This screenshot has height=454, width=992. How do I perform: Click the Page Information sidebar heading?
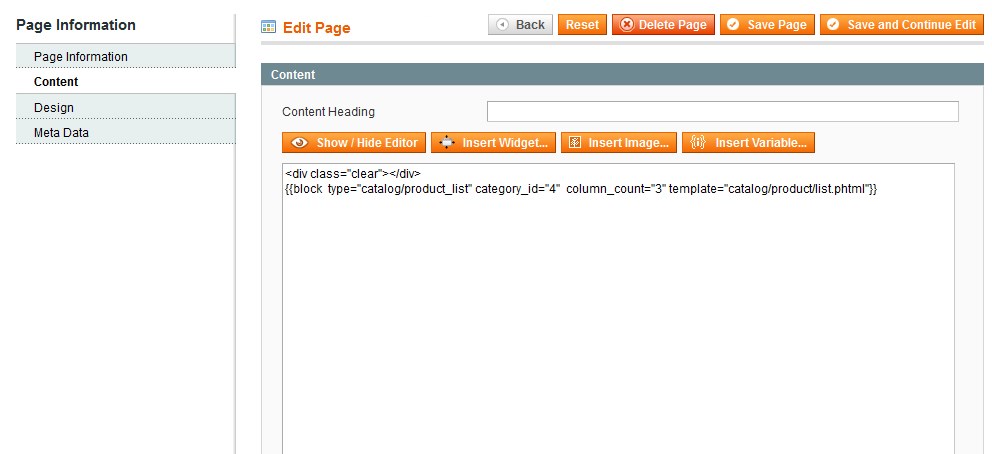(76, 25)
